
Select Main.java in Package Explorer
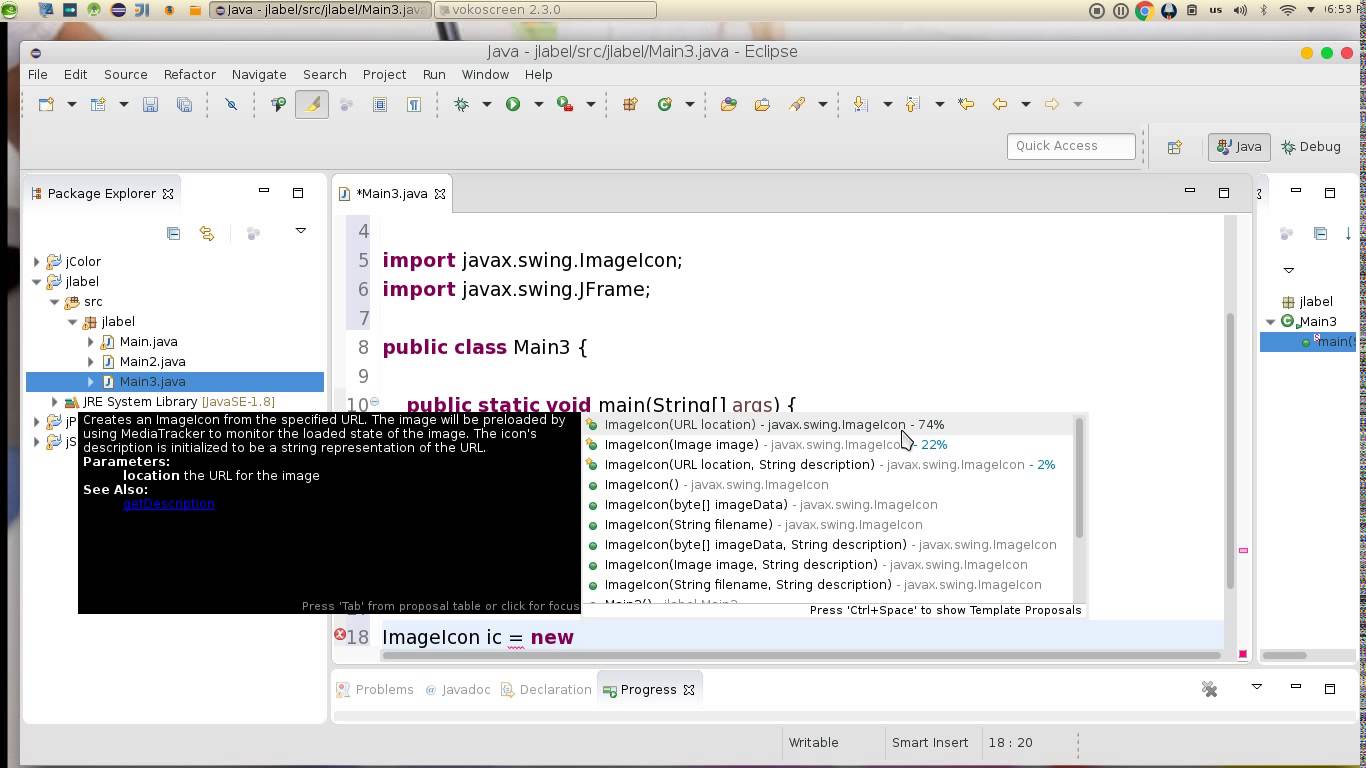coord(148,342)
